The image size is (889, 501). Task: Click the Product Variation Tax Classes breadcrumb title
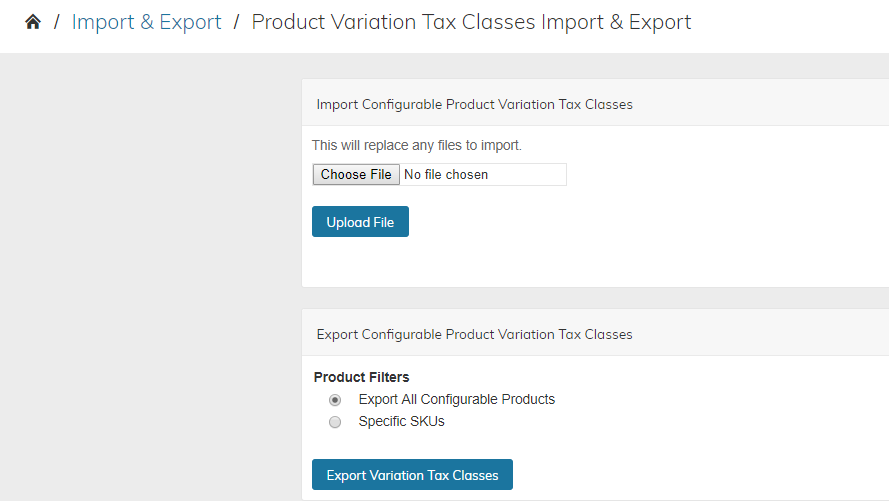click(x=471, y=22)
